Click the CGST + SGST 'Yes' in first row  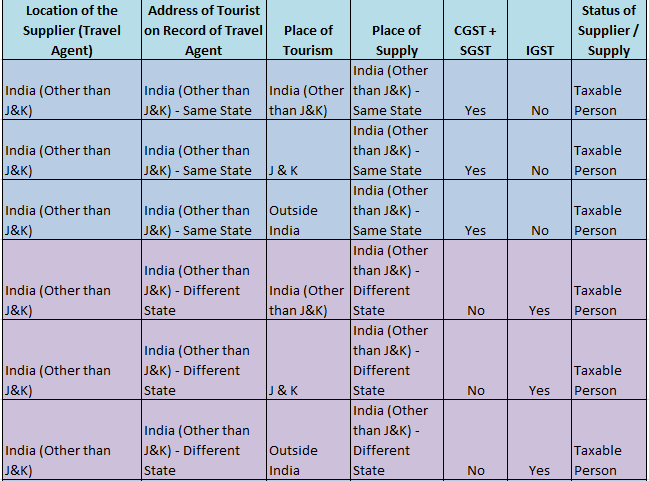[x=475, y=110]
